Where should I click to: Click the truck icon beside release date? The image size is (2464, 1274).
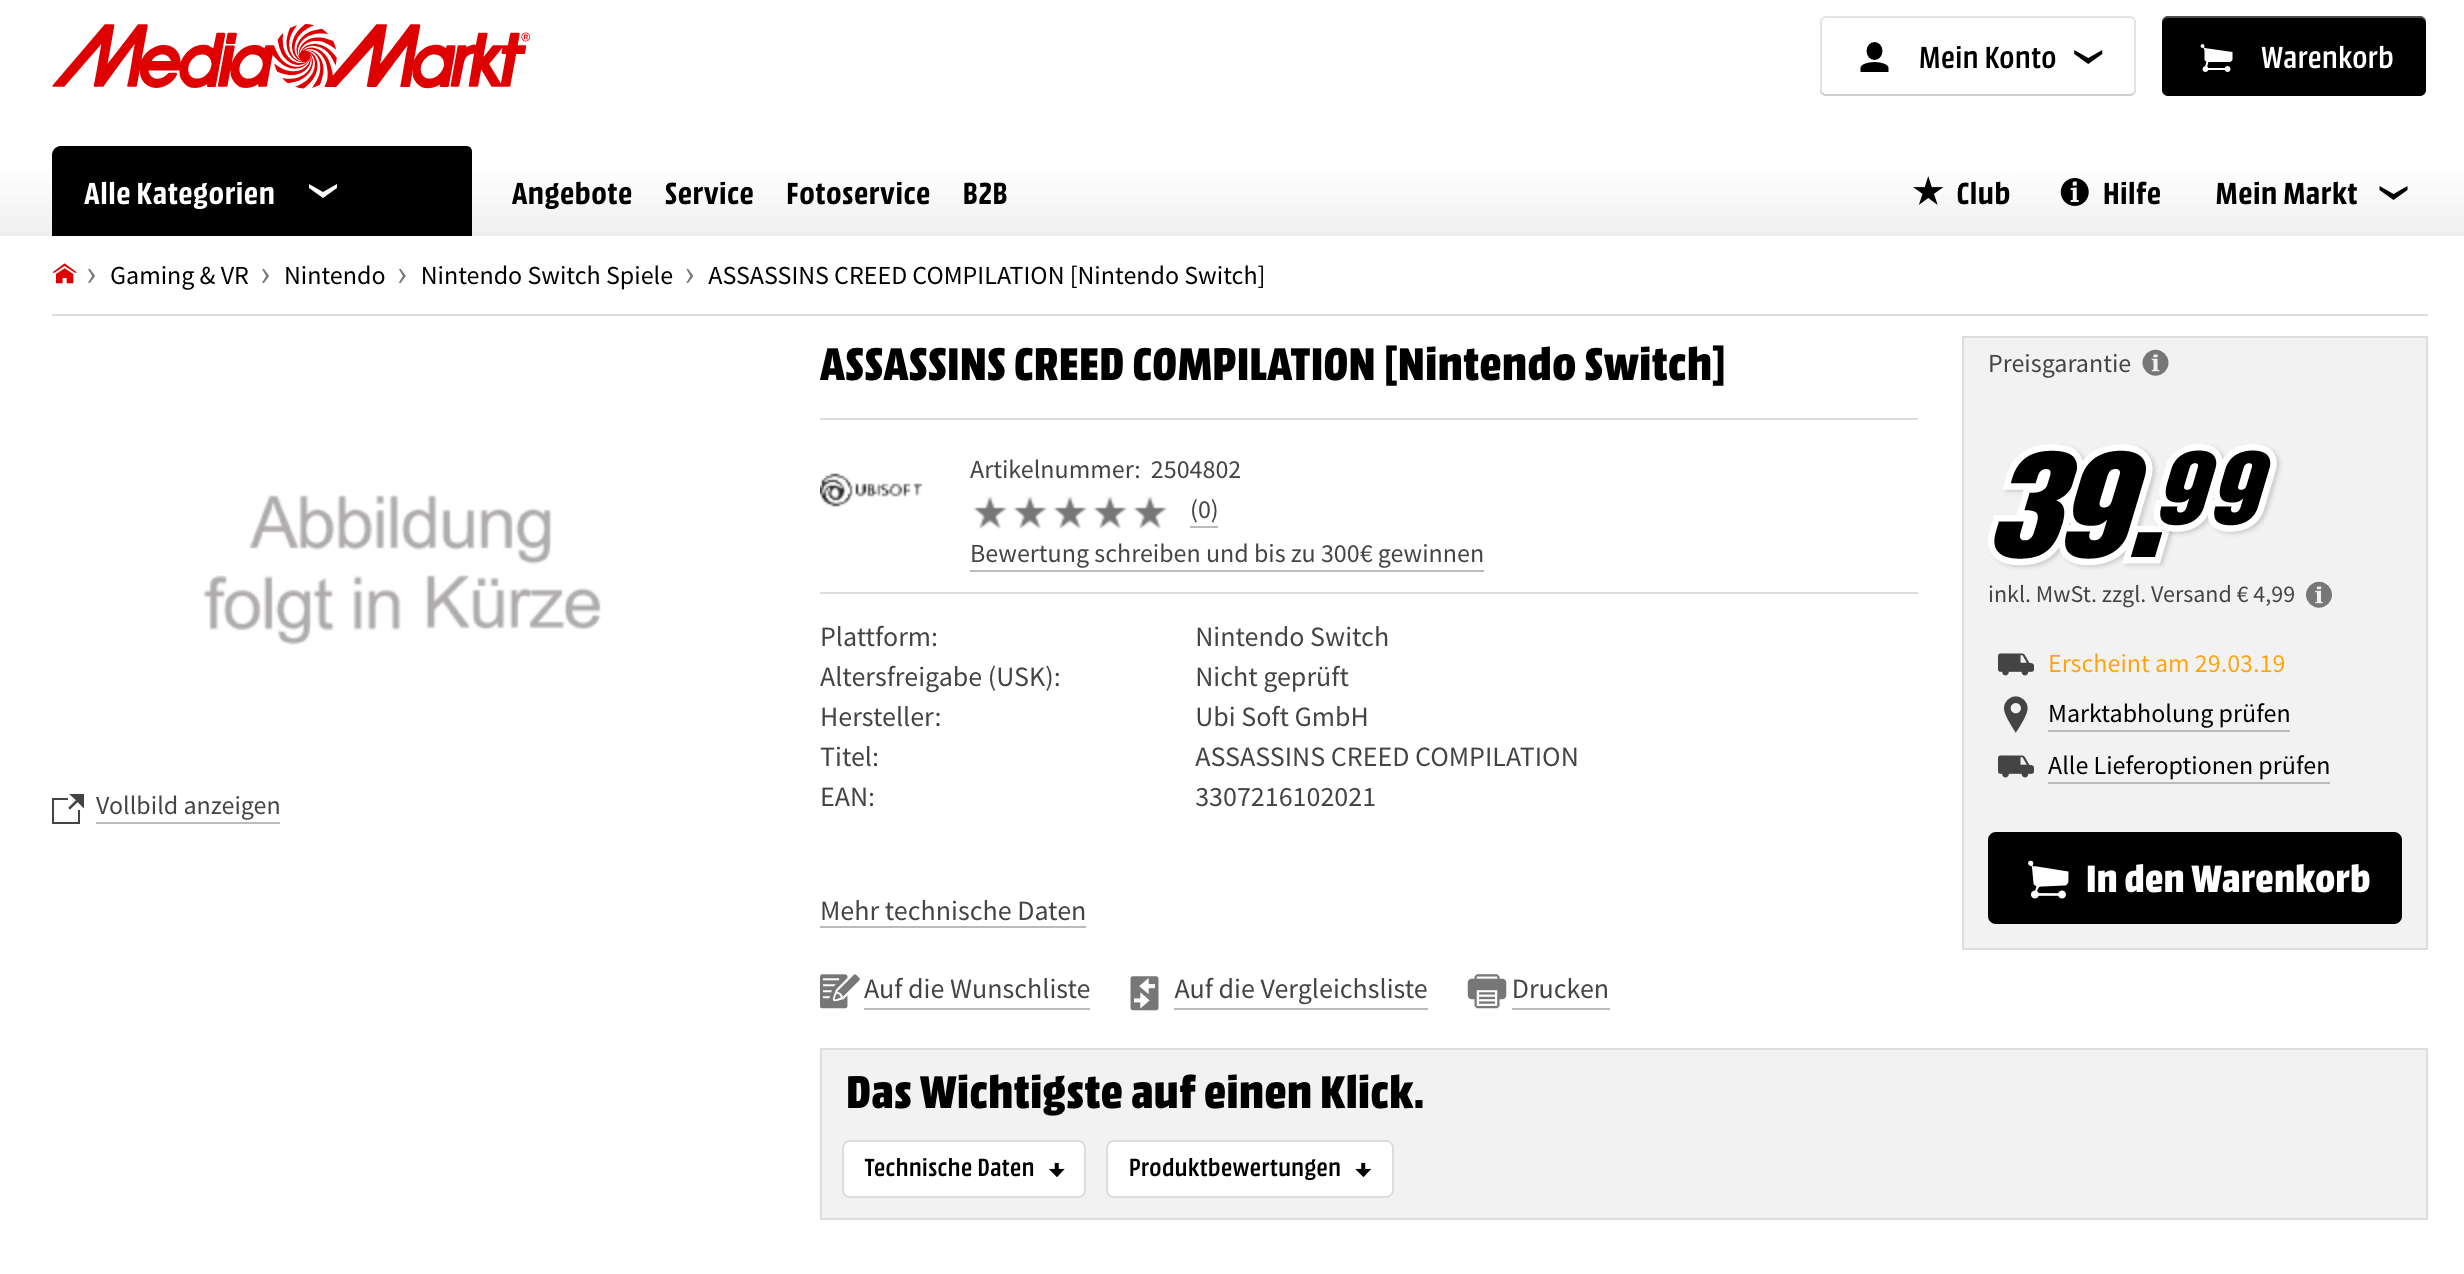tap(2015, 663)
